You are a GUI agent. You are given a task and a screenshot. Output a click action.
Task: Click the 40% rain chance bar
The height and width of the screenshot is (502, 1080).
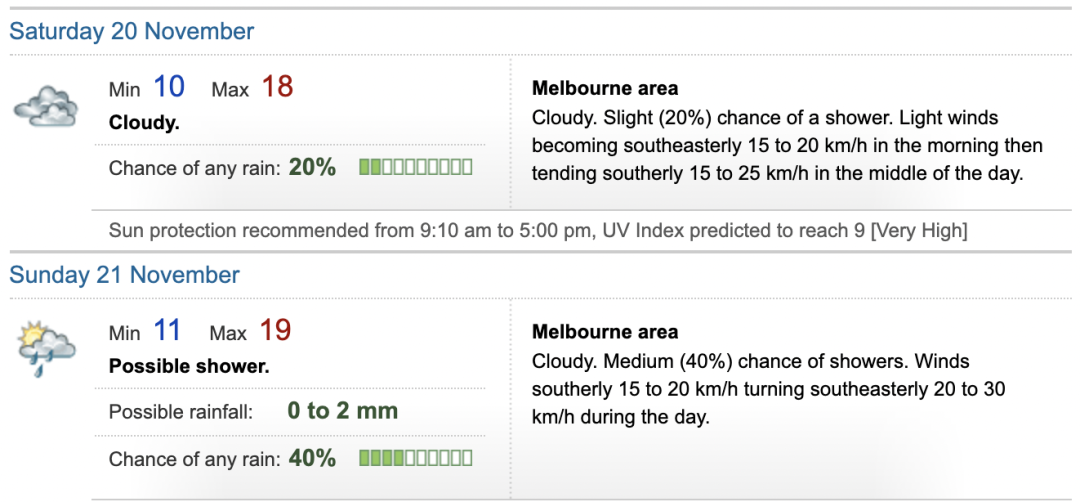[415, 458]
